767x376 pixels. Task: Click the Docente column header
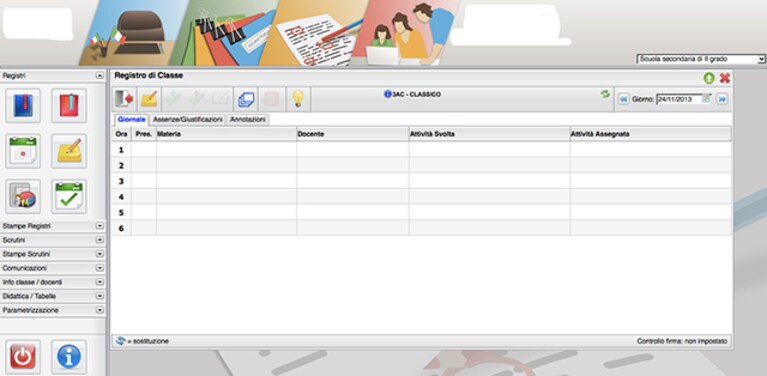pos(353,134)
